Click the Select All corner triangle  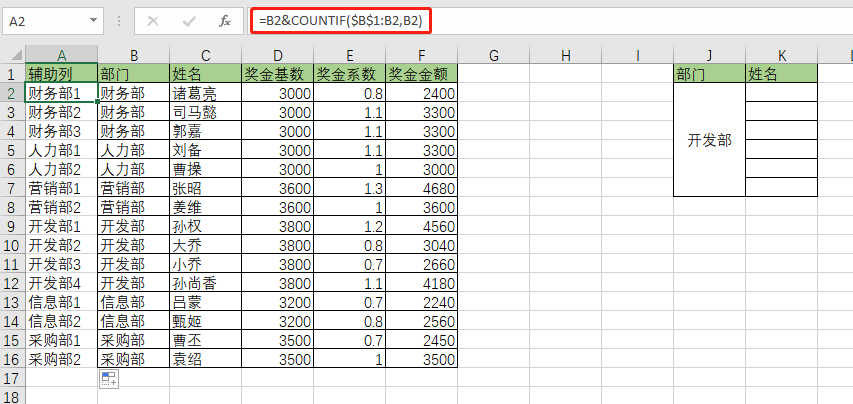(x=17, y=55)
